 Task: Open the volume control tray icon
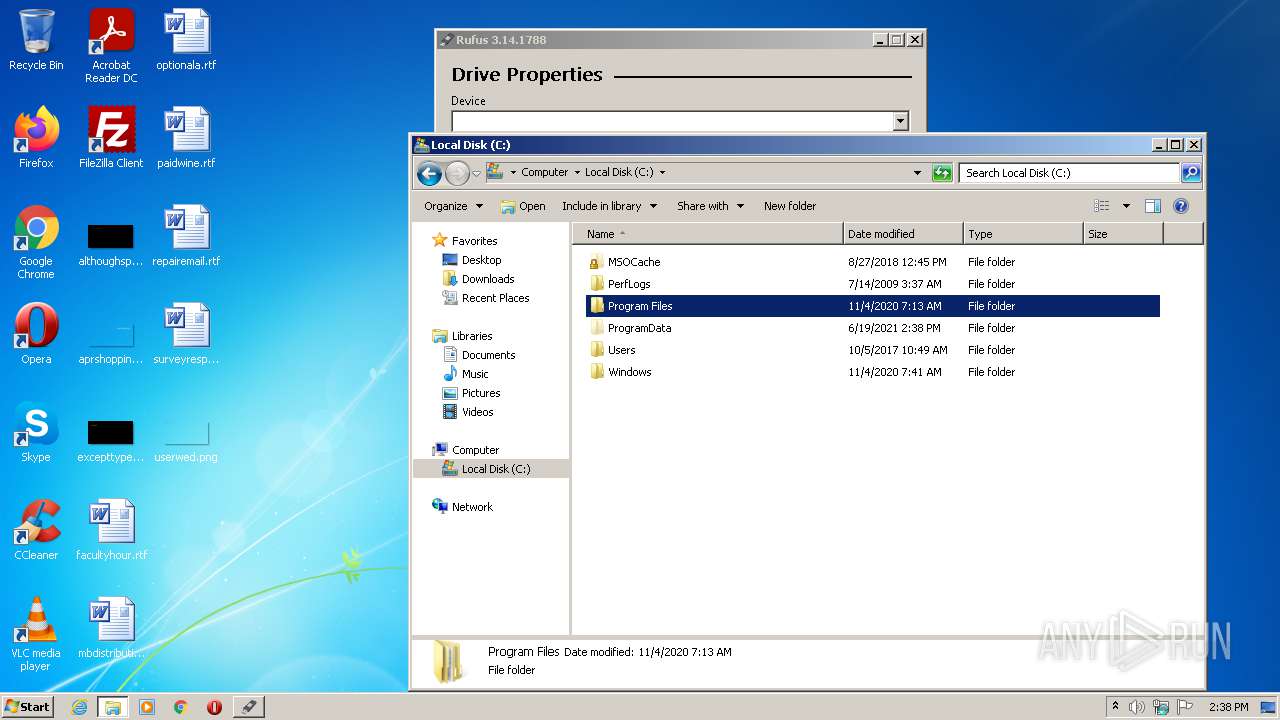point(1137,707)
